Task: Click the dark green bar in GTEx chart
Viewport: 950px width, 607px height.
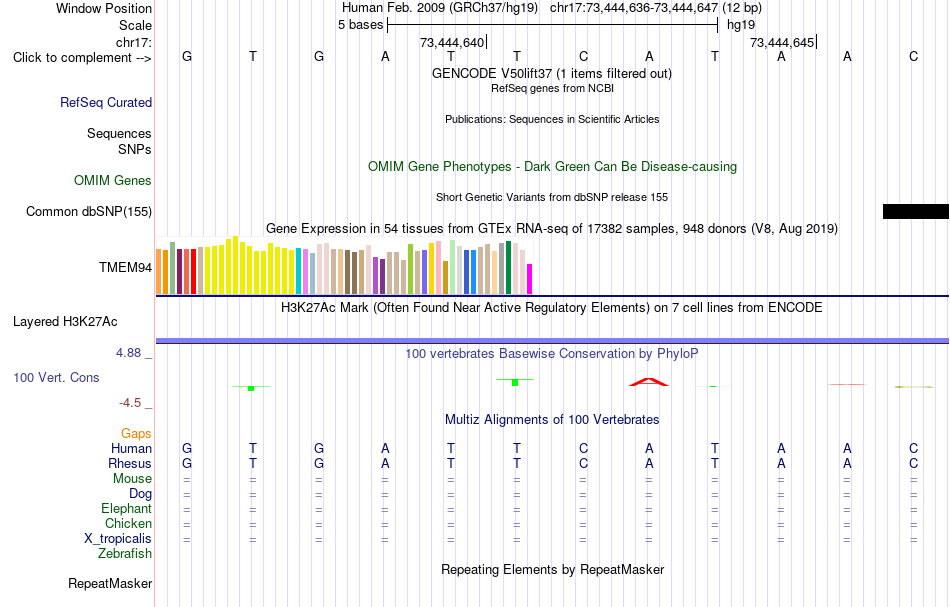Action: [x=509, y=268]
